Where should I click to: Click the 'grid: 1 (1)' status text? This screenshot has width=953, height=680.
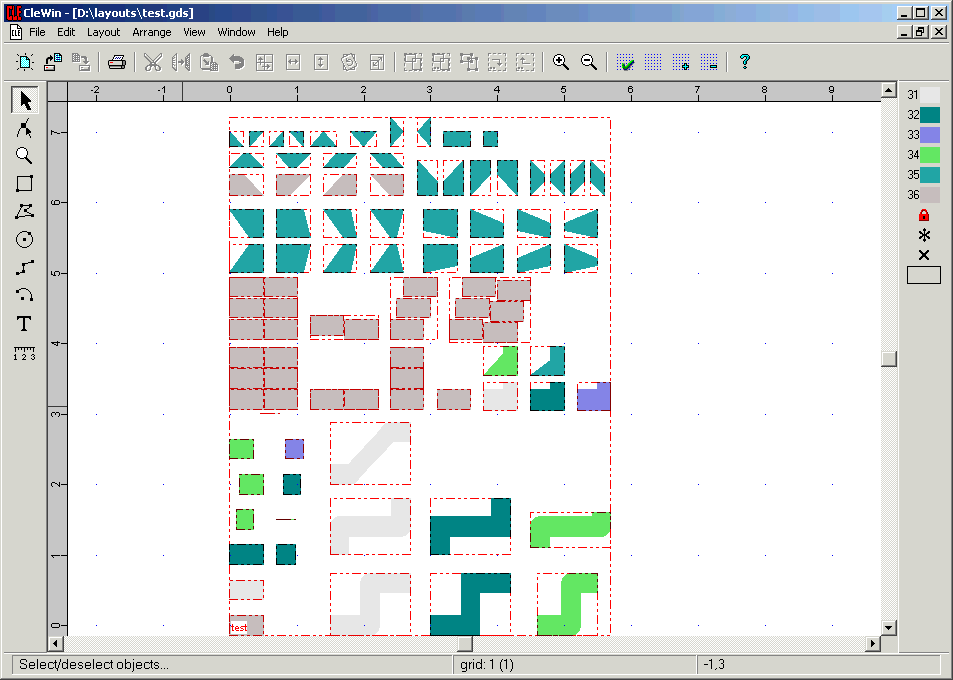click(487, 665)
